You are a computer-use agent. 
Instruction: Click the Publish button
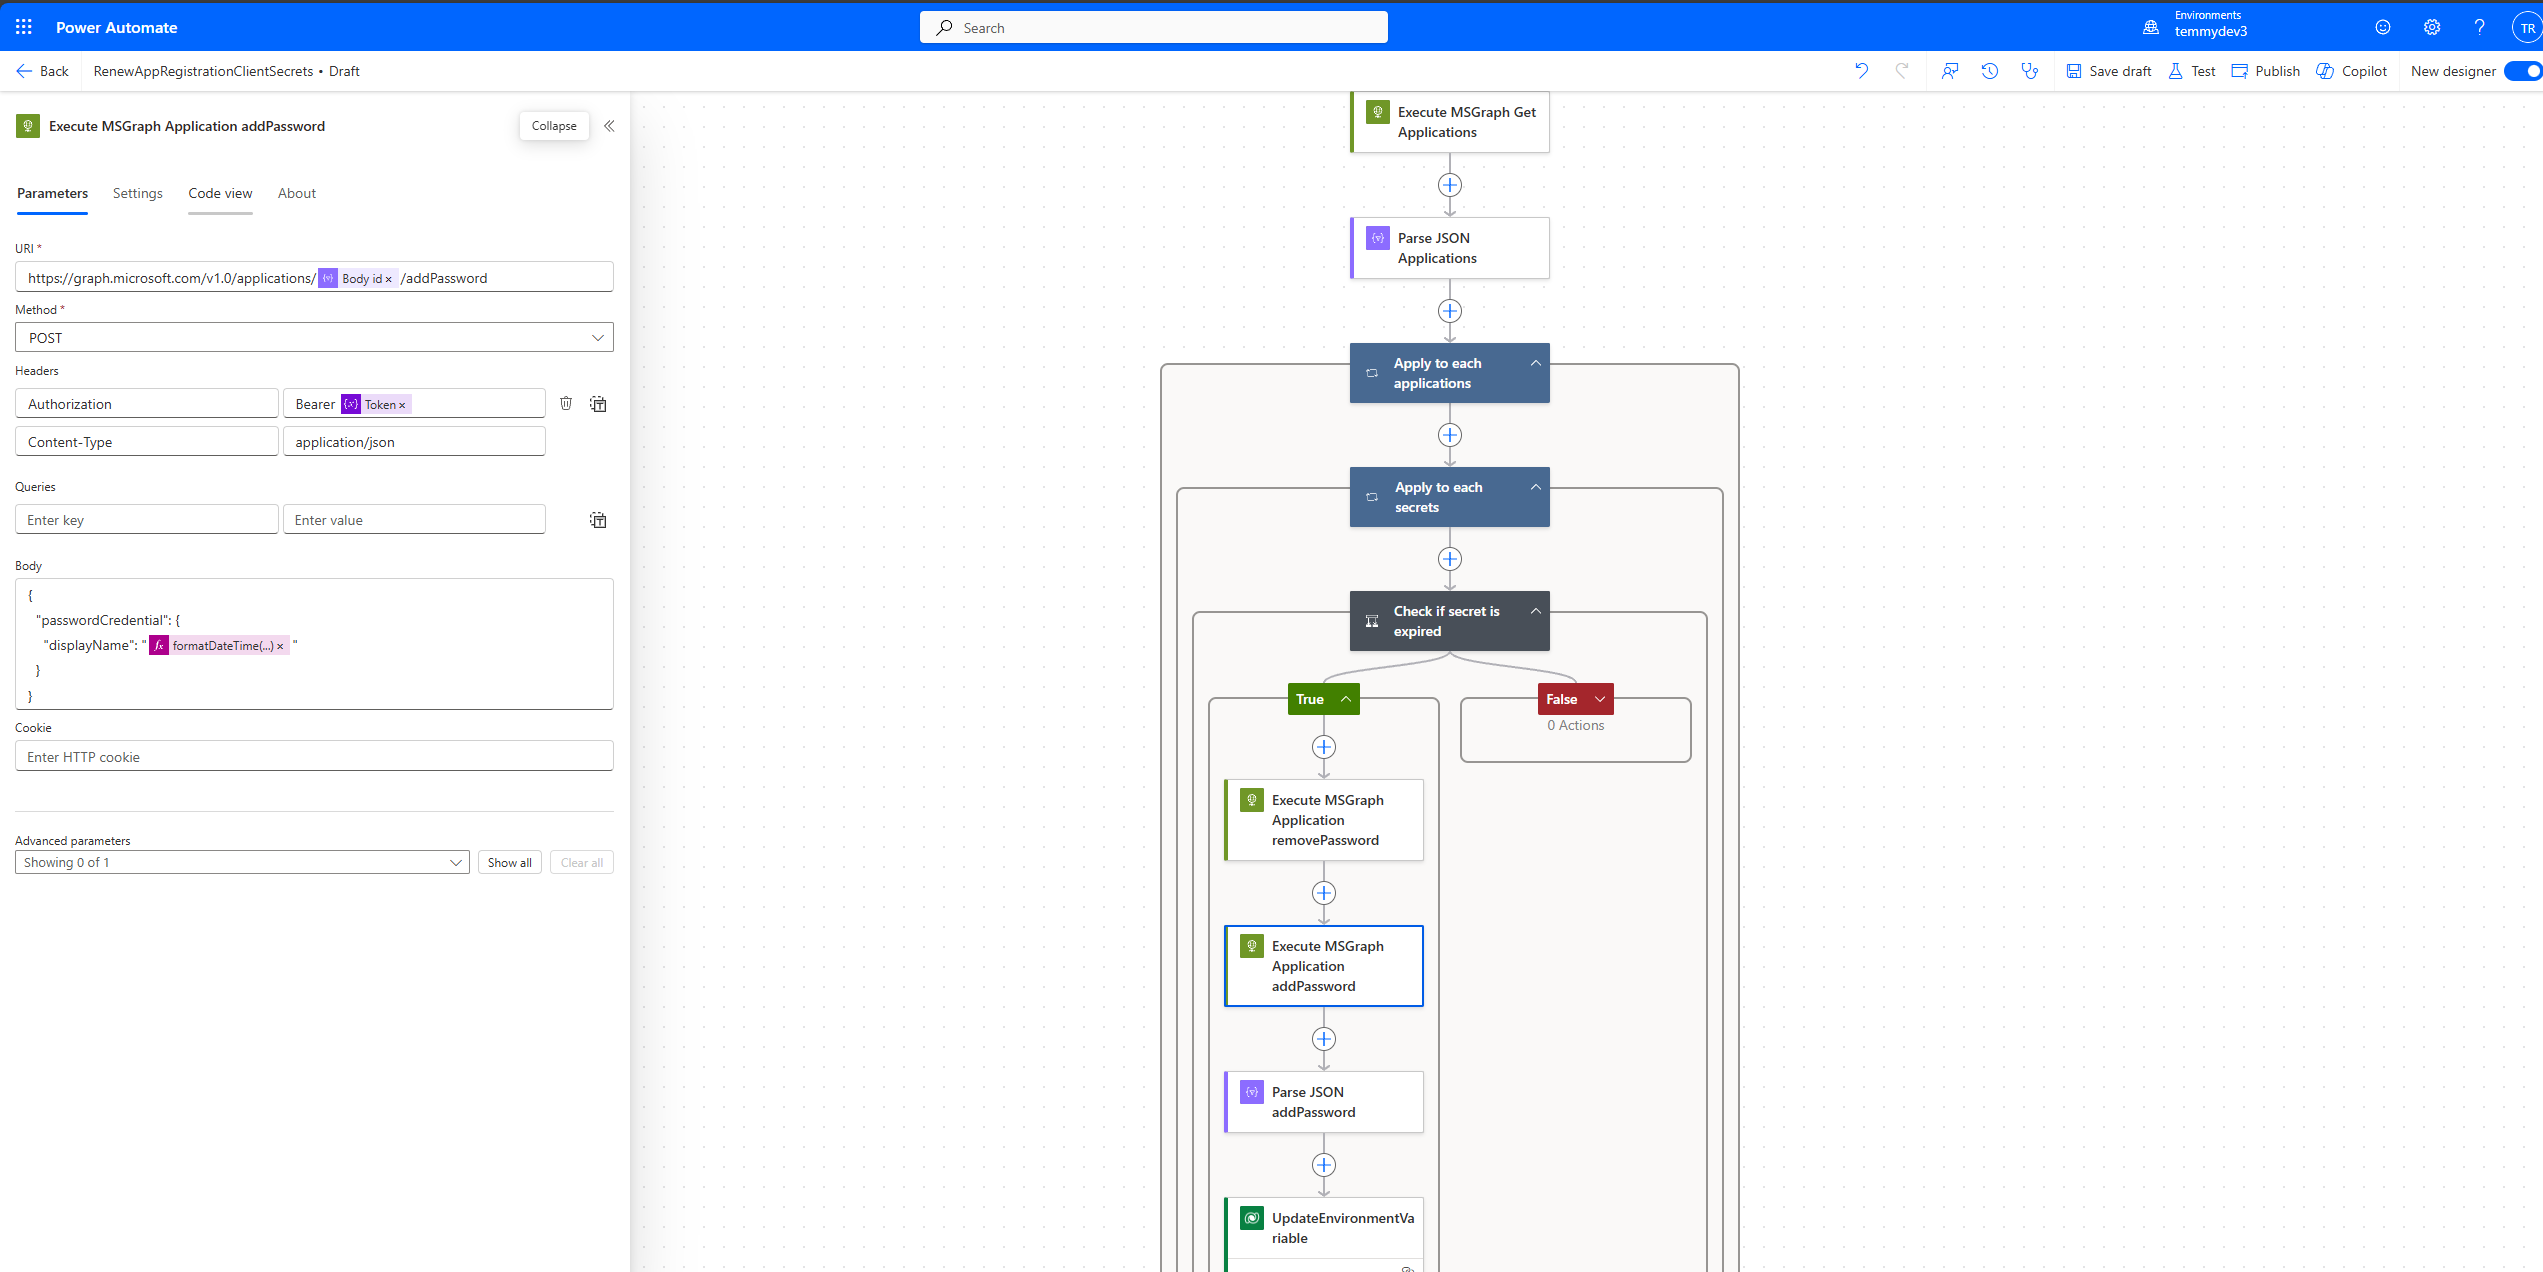[2266, 71]
